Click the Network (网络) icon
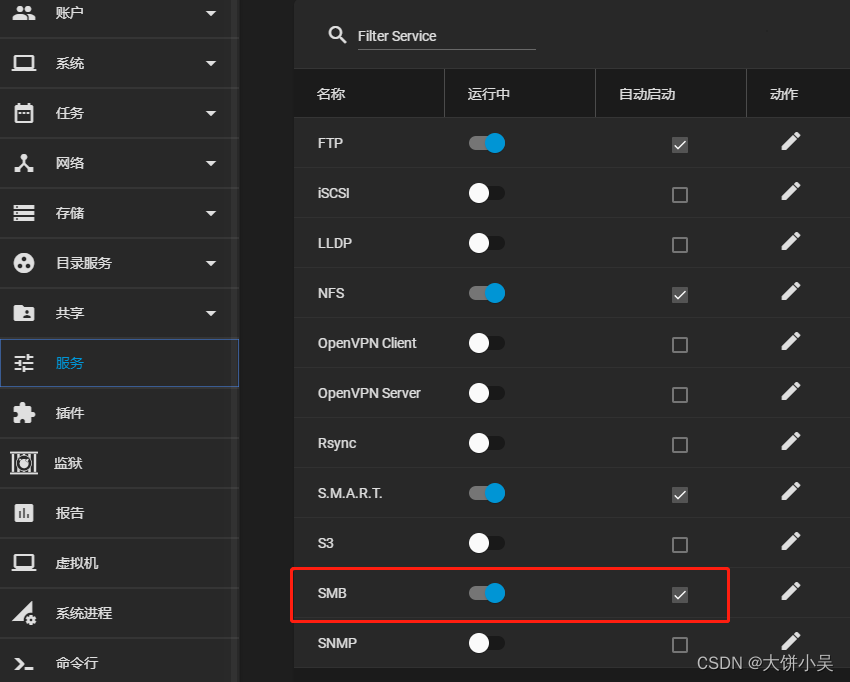 pyautogui.click(x=24, y=163)
